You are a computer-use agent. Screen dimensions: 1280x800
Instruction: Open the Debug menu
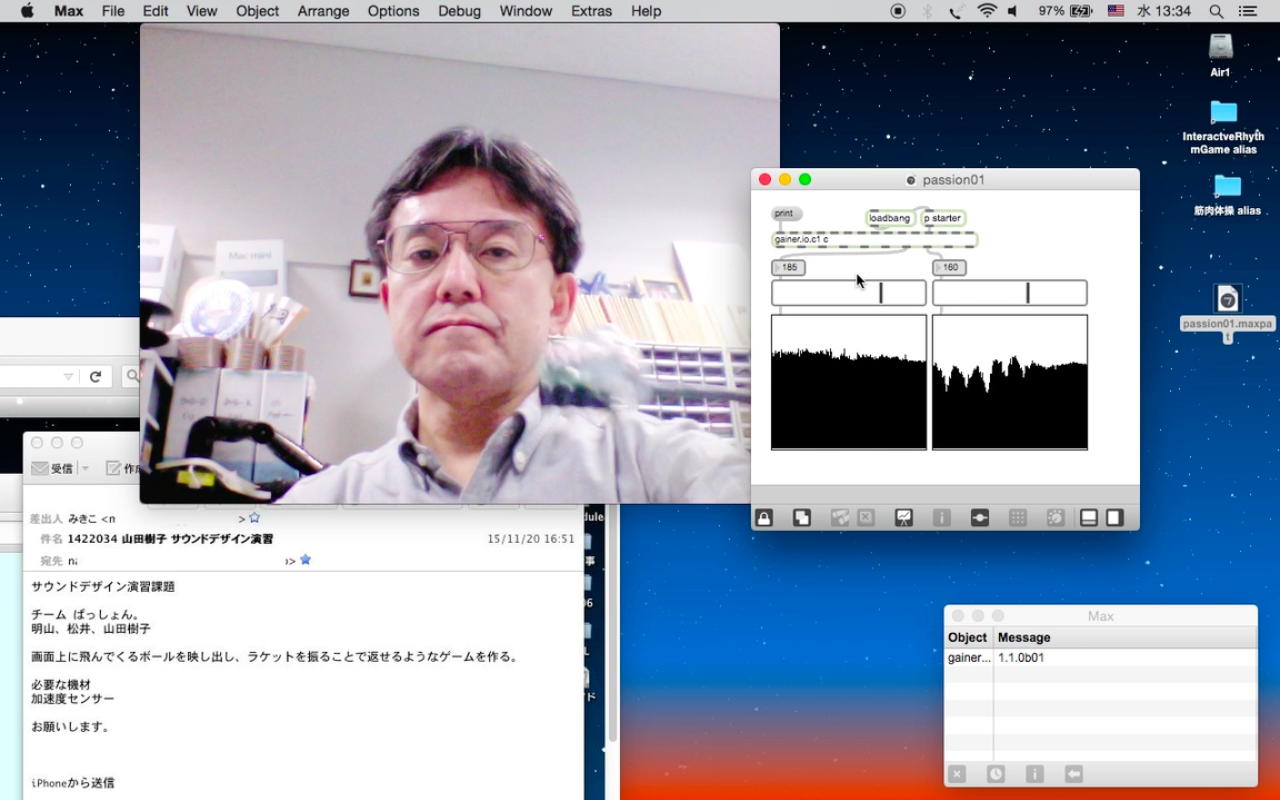(459, 11)
